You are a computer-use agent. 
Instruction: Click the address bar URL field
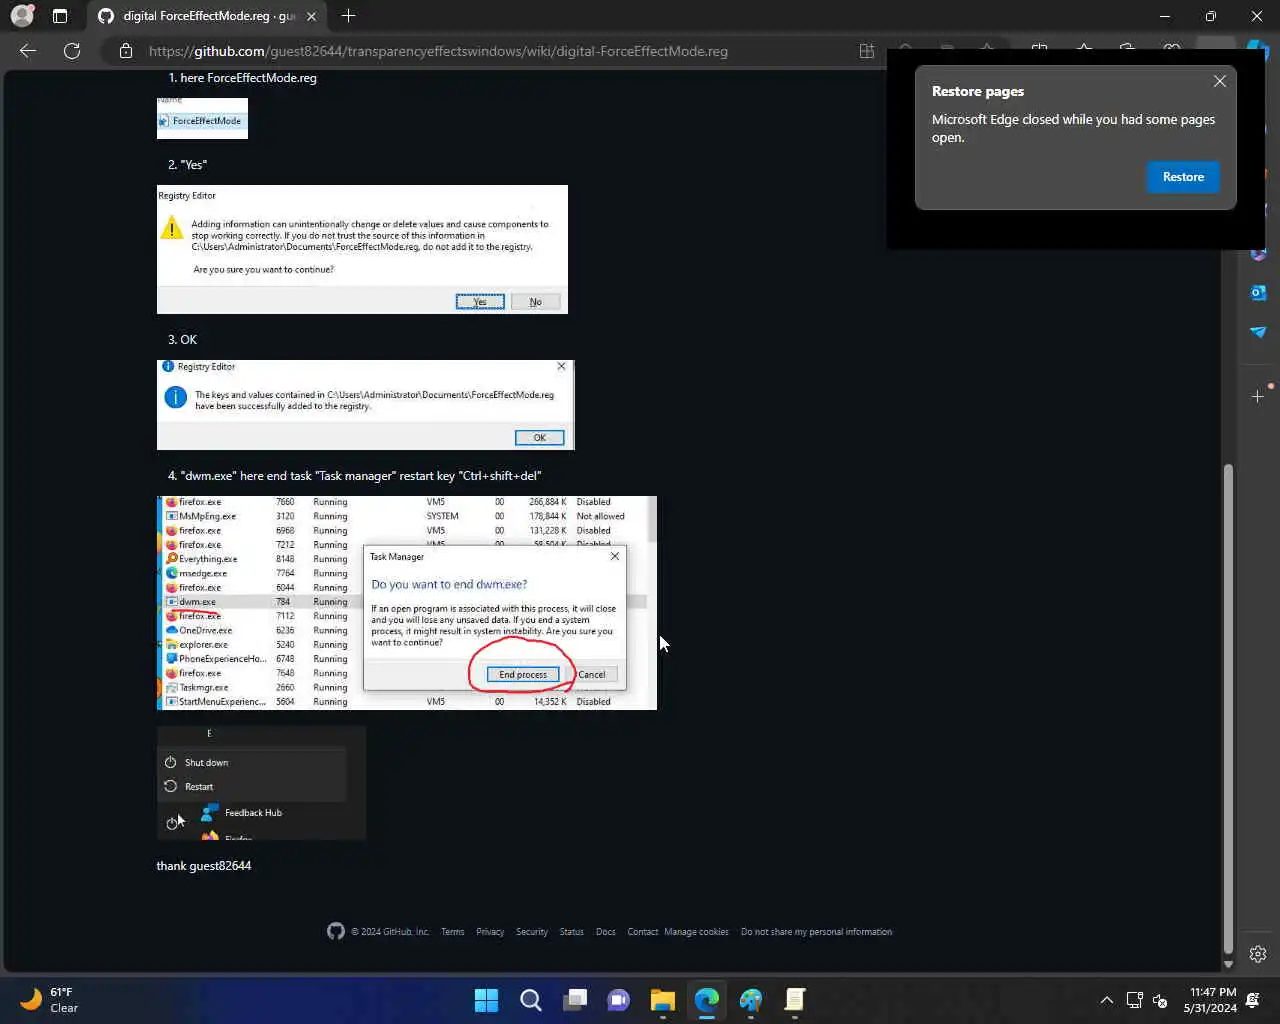click(x=438, y=51)
